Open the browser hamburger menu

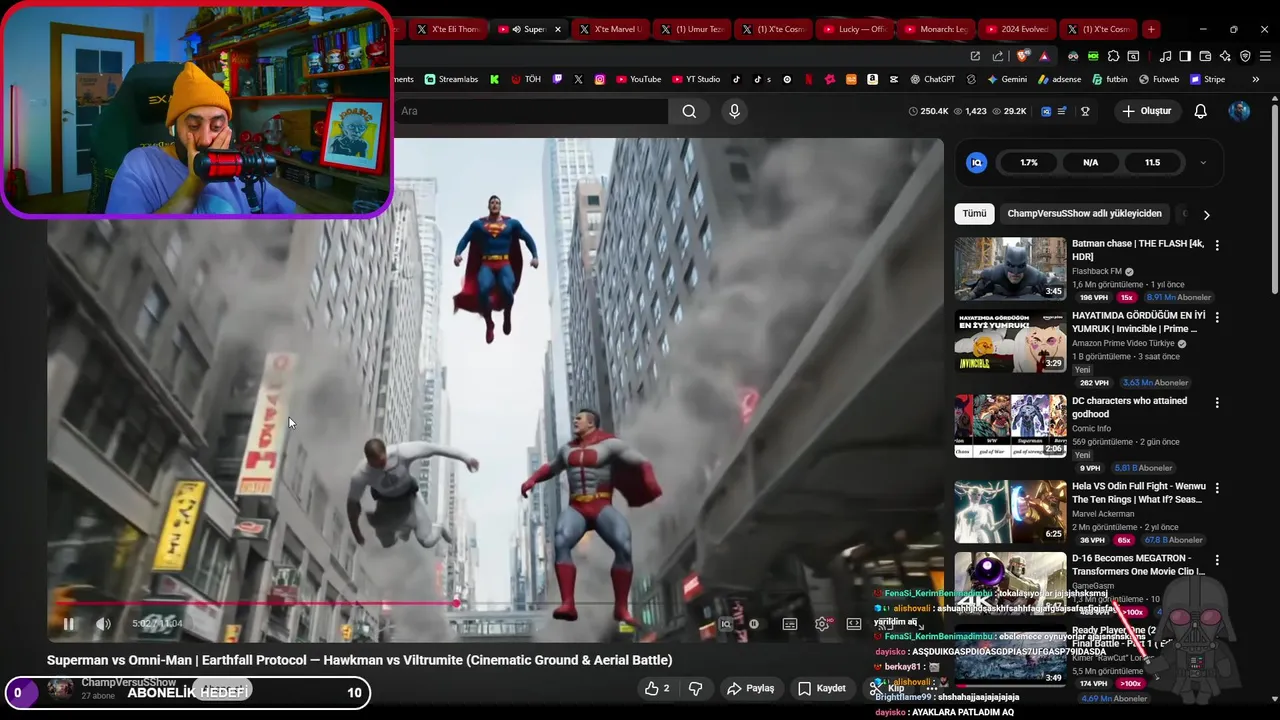tap(1264, 56)
